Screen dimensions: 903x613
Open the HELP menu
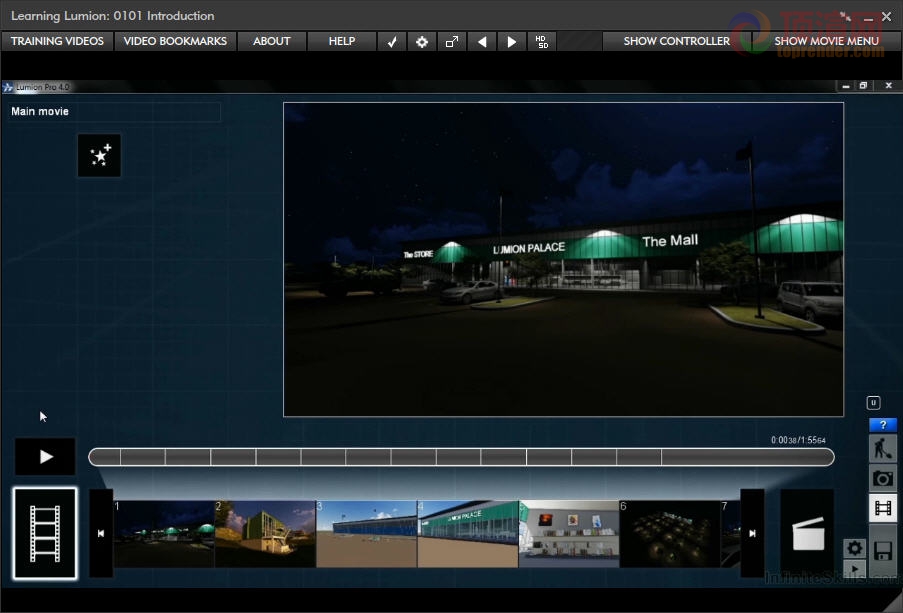342,41
